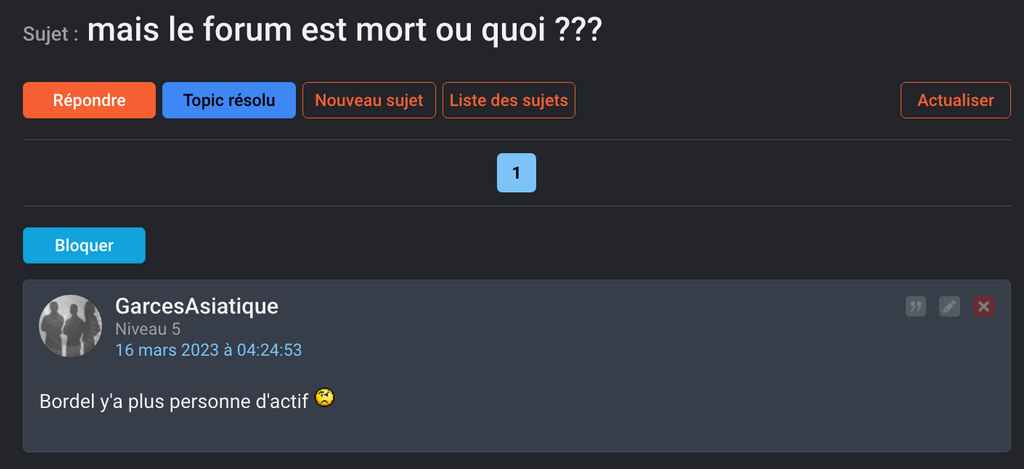Viewport: 1024px width, 469px height.
Task: Click the post header bar beside the username
Action: point(600,320)
